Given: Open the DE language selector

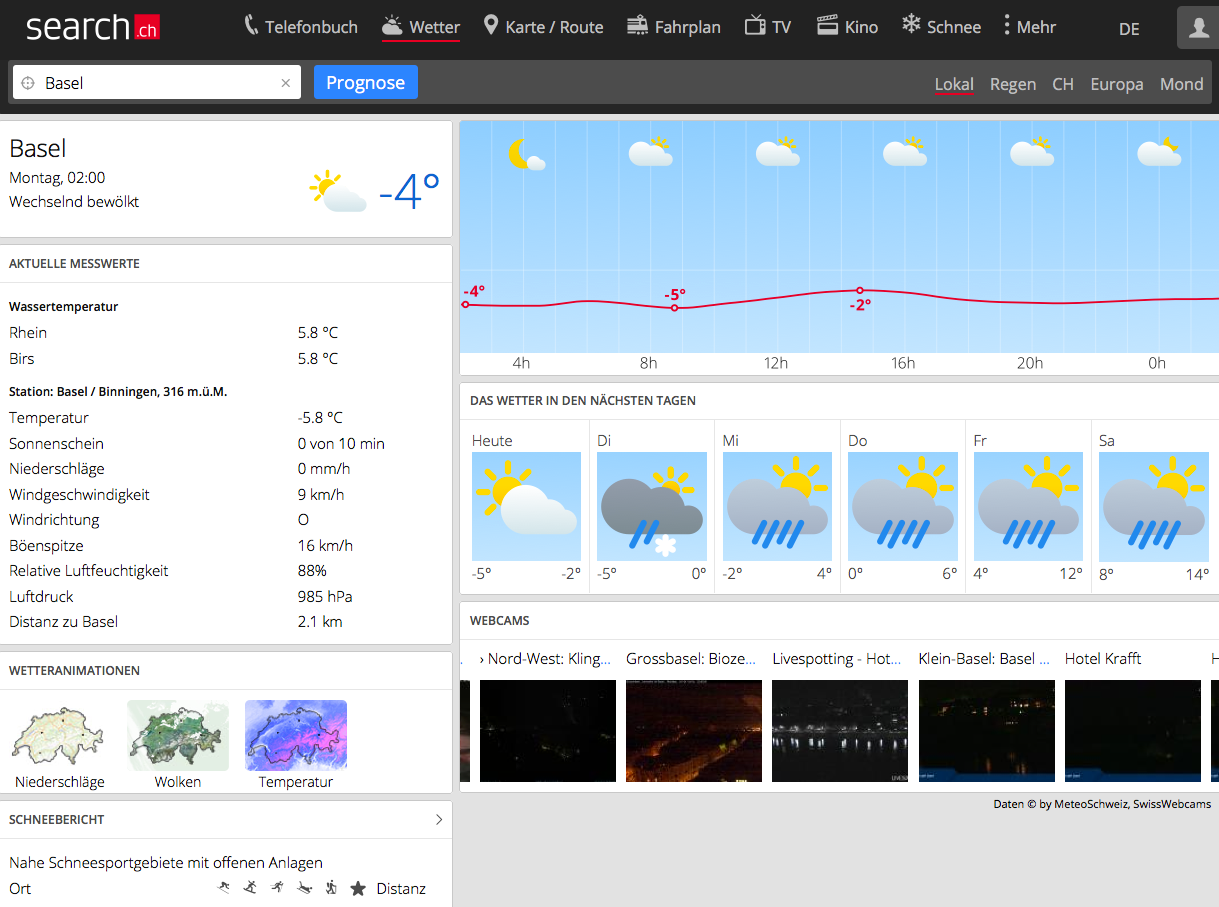Looking at the screenshot, I should click(x=1129, y=29).
